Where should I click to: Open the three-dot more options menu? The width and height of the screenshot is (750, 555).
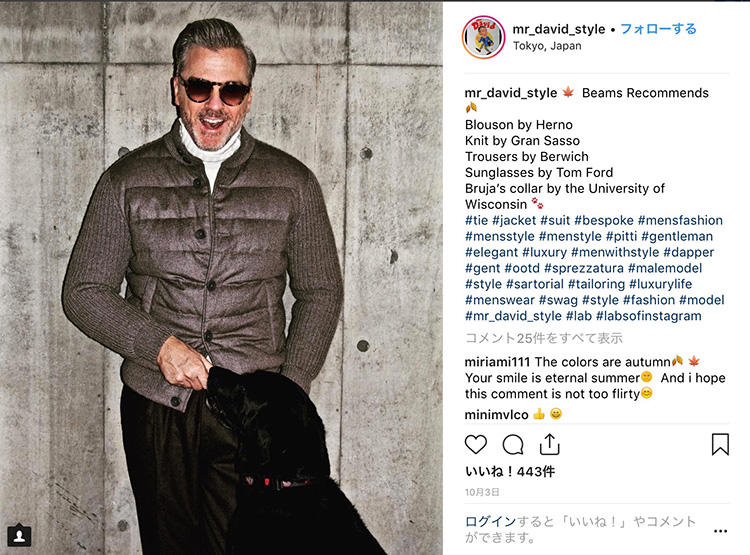(x=720, y=531)
